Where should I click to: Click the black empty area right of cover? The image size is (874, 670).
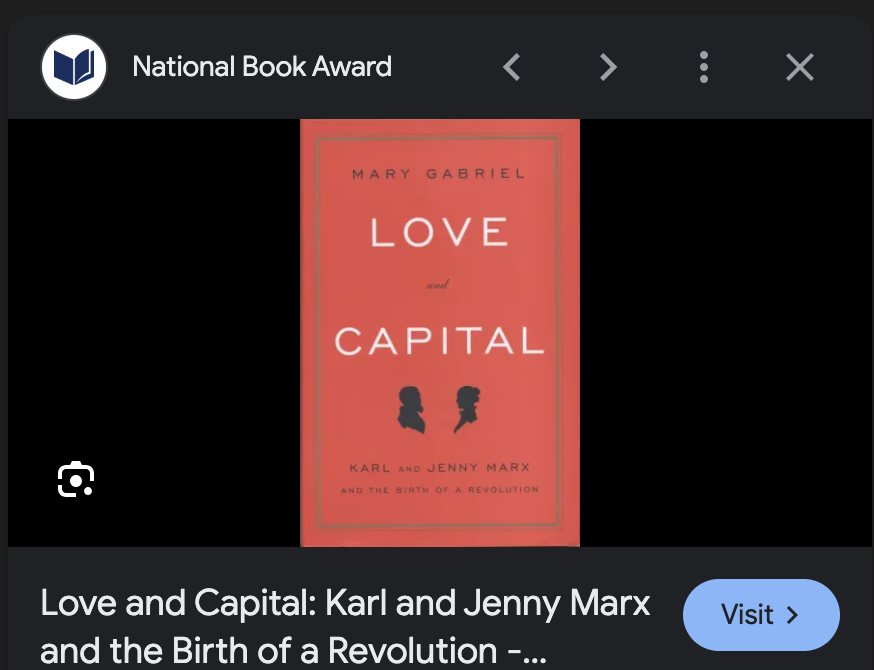[726, 333]
